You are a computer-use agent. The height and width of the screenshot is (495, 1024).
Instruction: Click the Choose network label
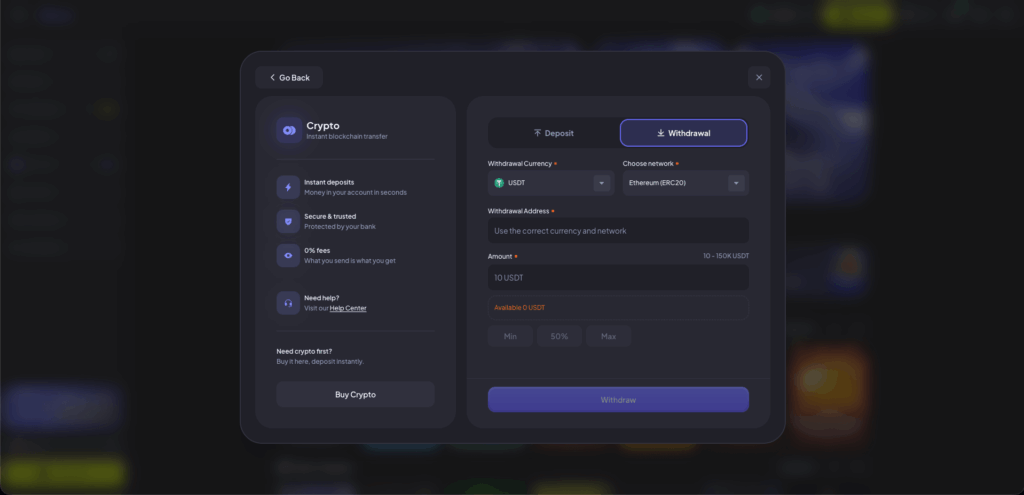648,163
